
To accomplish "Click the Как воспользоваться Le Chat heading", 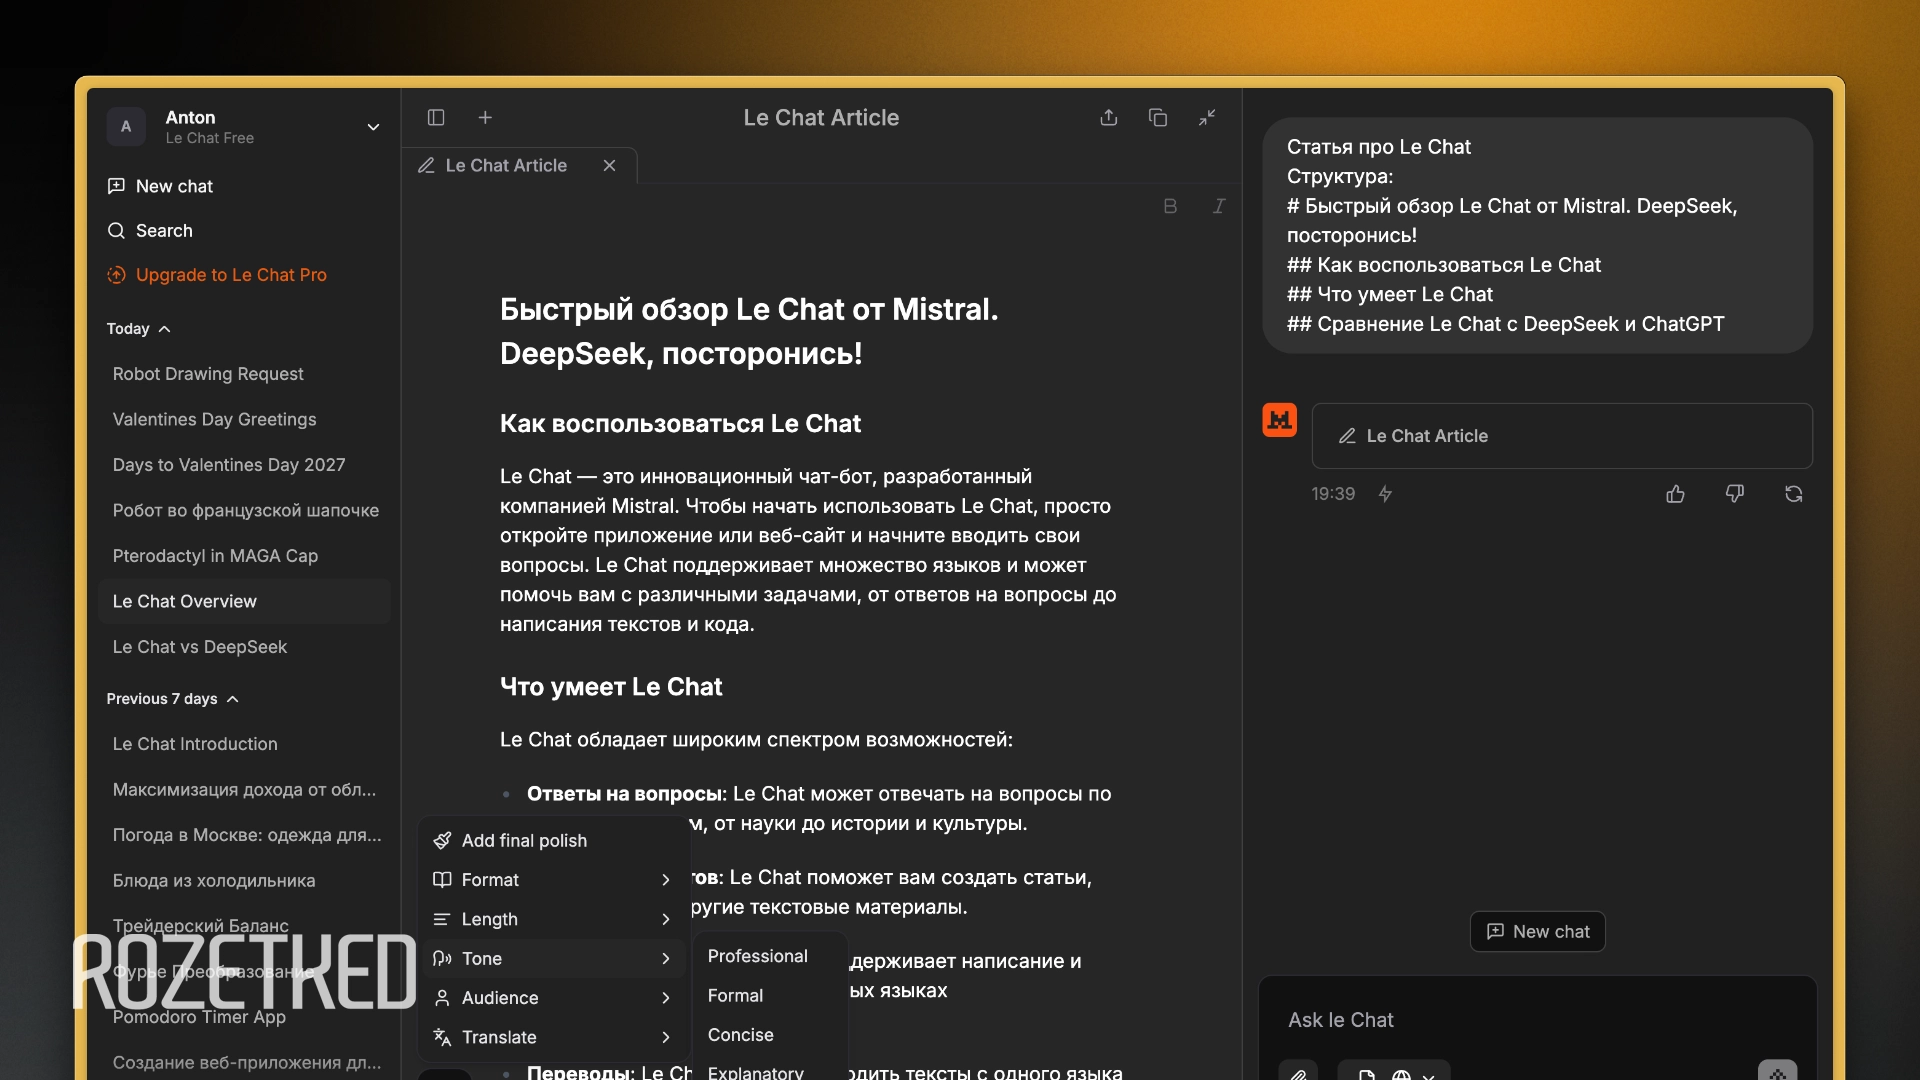I will pos(680,424).
